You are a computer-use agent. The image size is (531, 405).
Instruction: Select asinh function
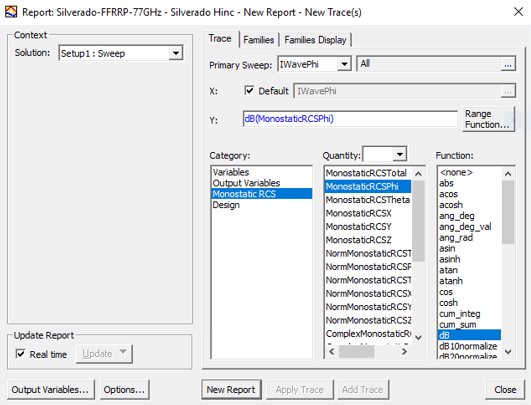[469, 259]
